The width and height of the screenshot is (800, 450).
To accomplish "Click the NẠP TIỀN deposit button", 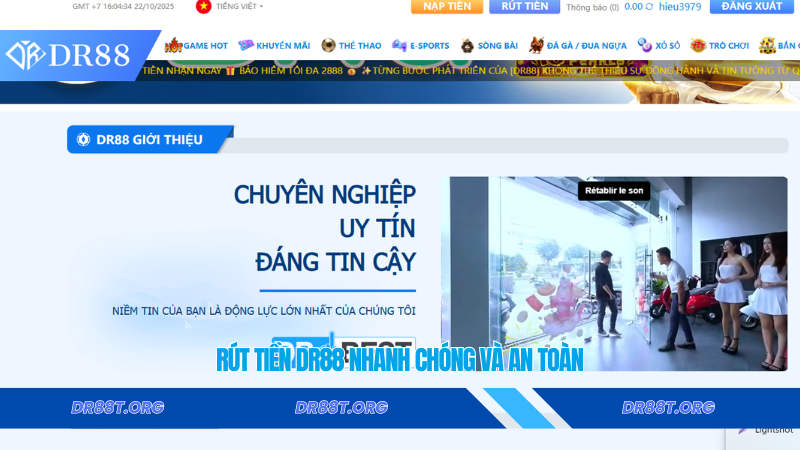I will 447,7.
